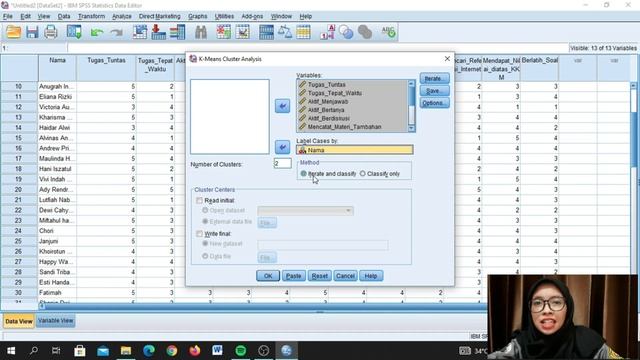This screenshot has height=360, width=640.
Task: Select Aktif_Menjawab in Variables list
Action: (x=328, y=101)
